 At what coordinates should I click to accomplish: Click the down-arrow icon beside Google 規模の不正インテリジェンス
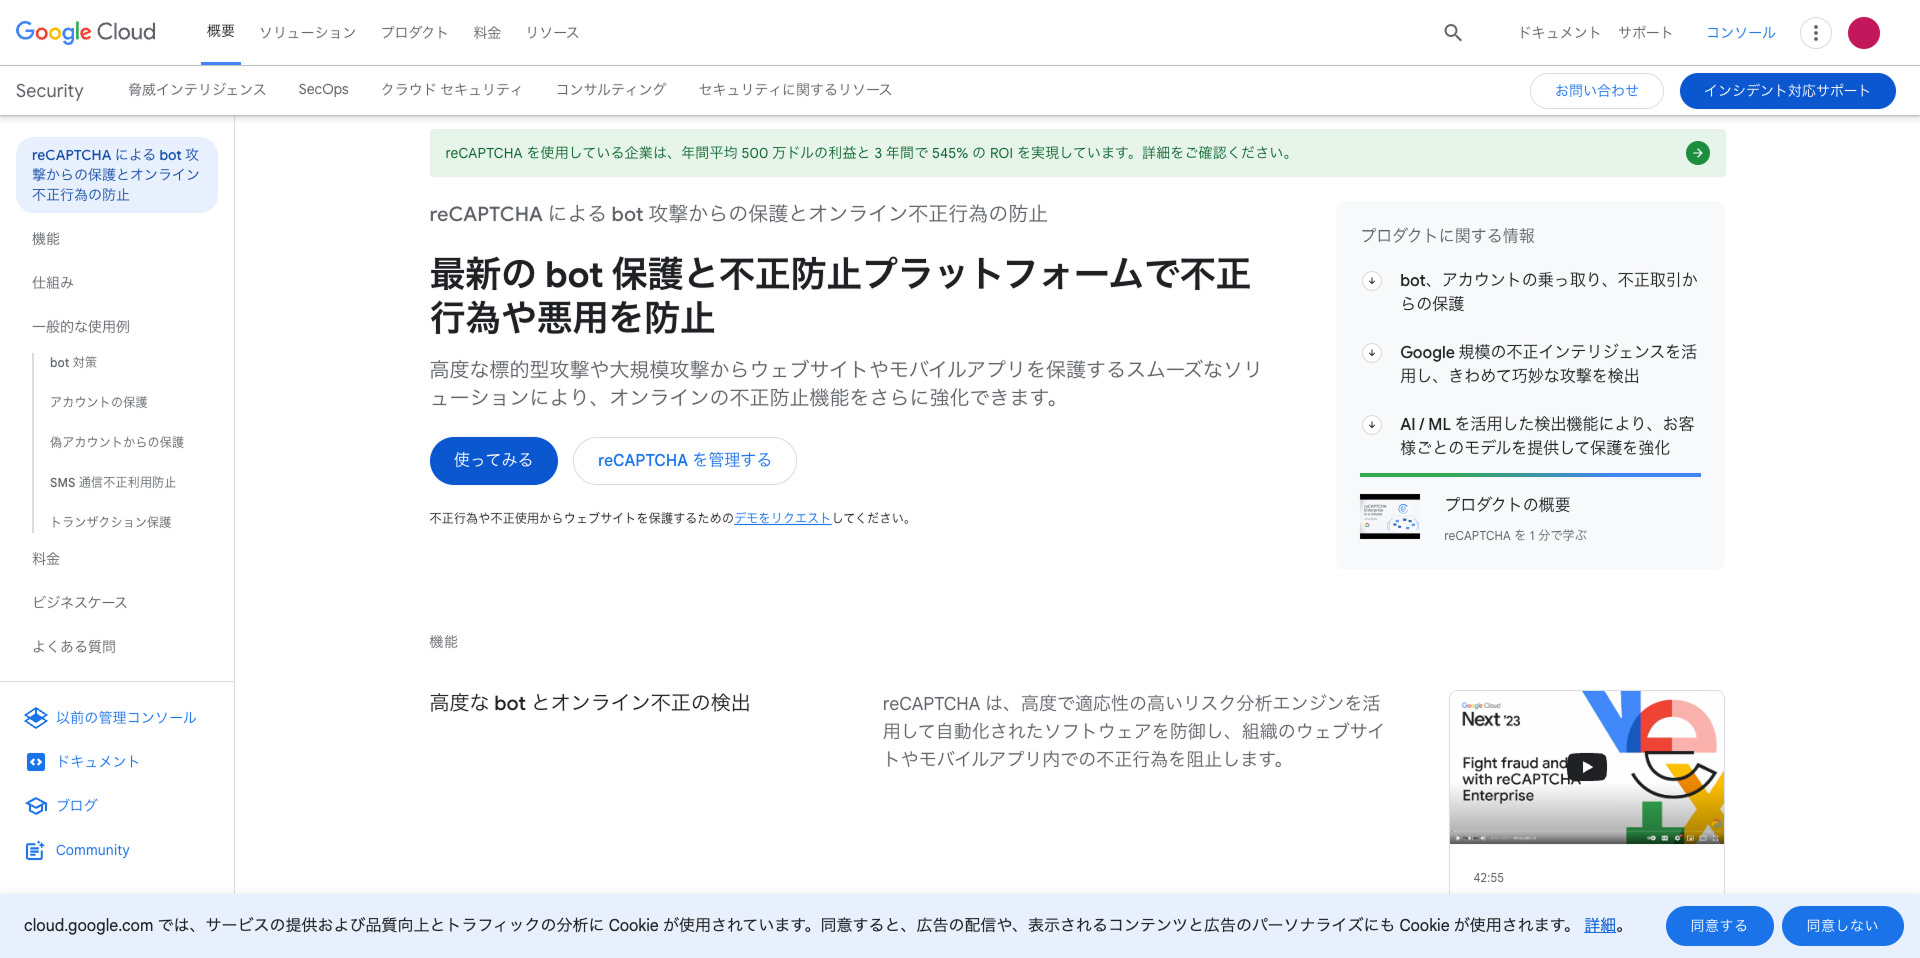pyautogui.click(x=1372, y=353)
